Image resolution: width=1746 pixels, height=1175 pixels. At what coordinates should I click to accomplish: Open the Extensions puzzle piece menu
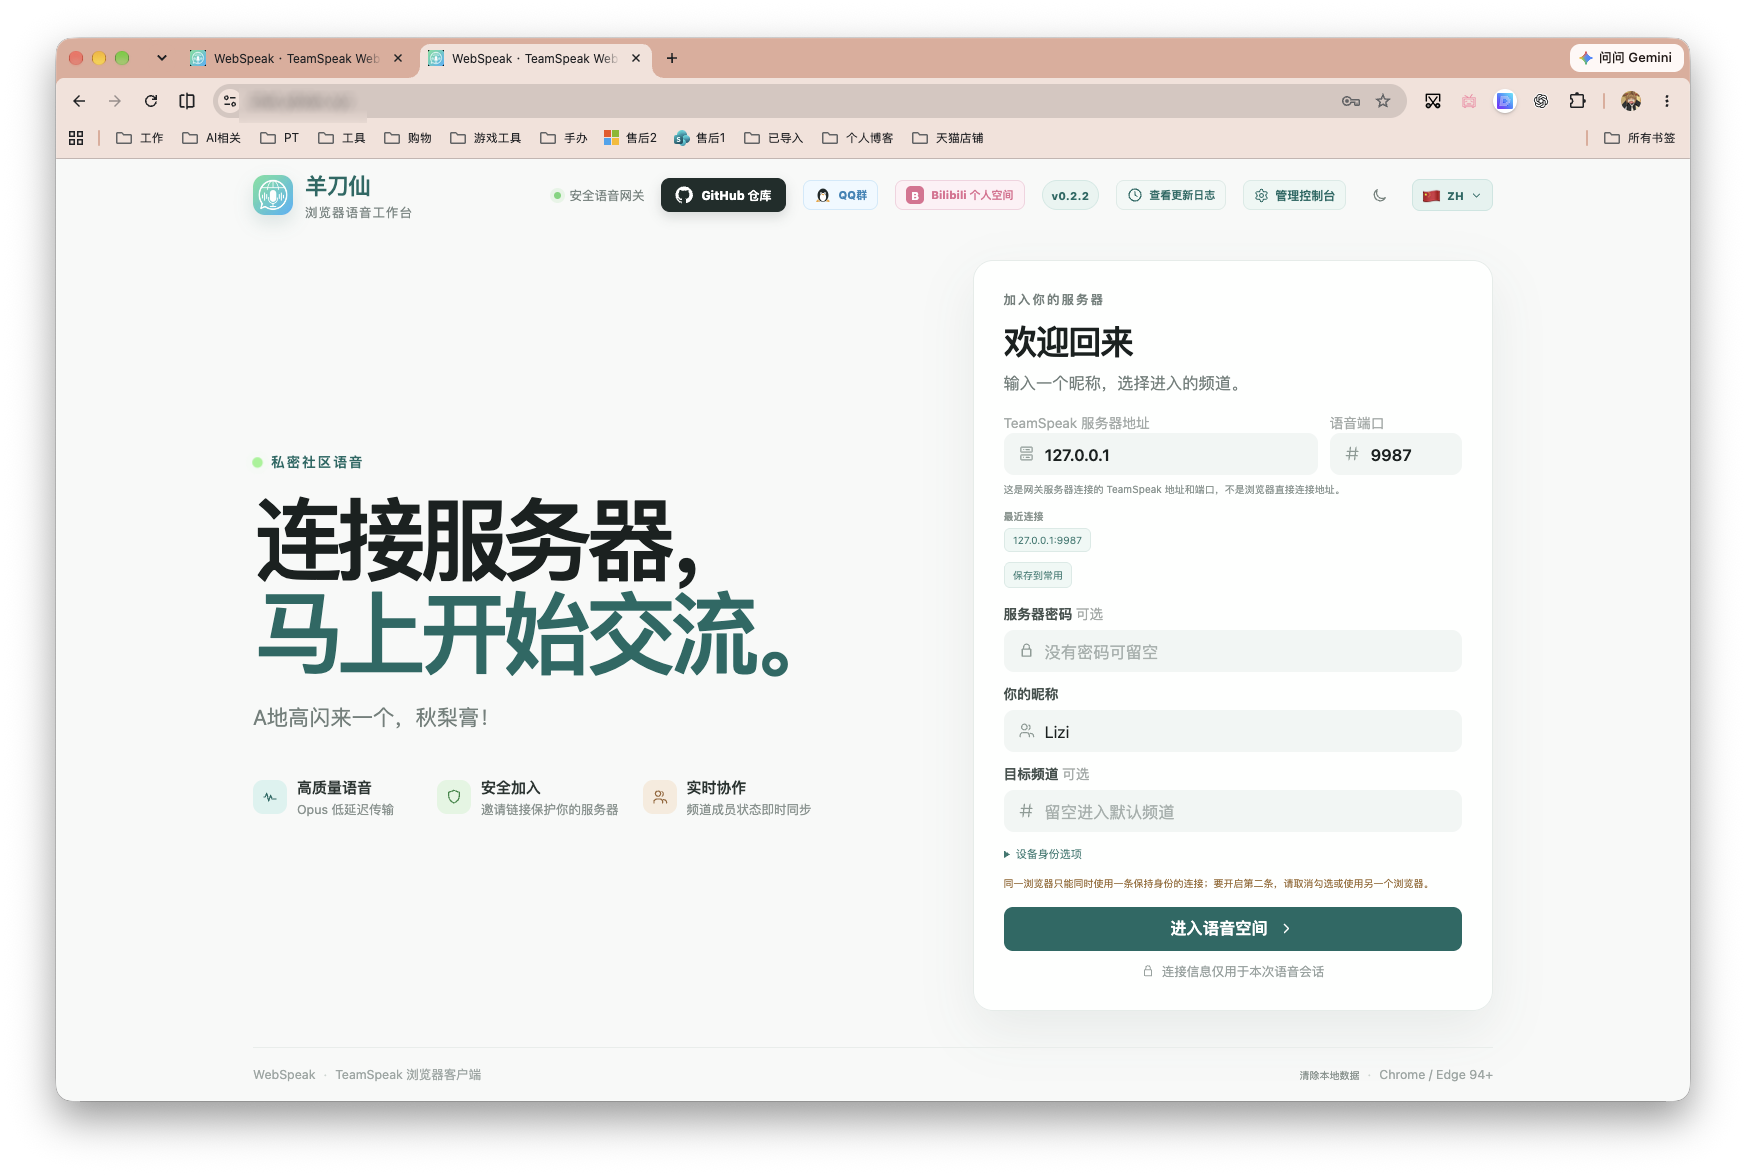click(1578, 101)
